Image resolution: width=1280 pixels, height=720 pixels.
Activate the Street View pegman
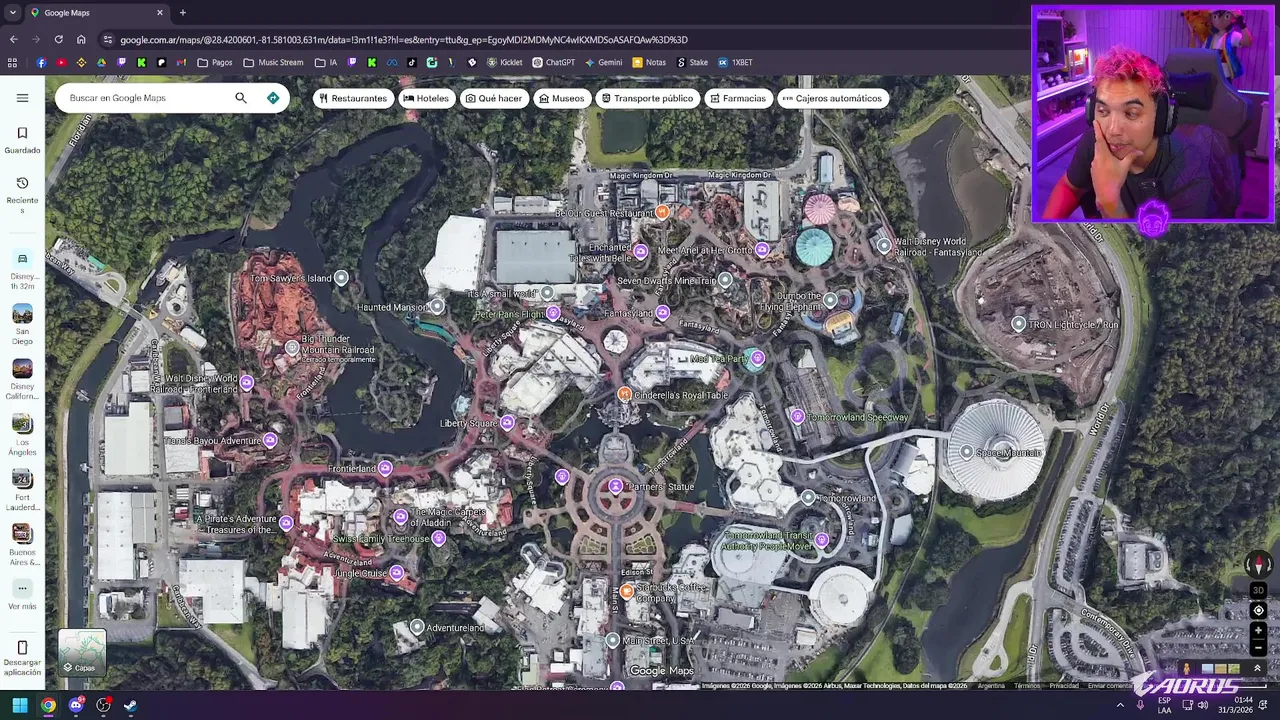pos(1187,668)
